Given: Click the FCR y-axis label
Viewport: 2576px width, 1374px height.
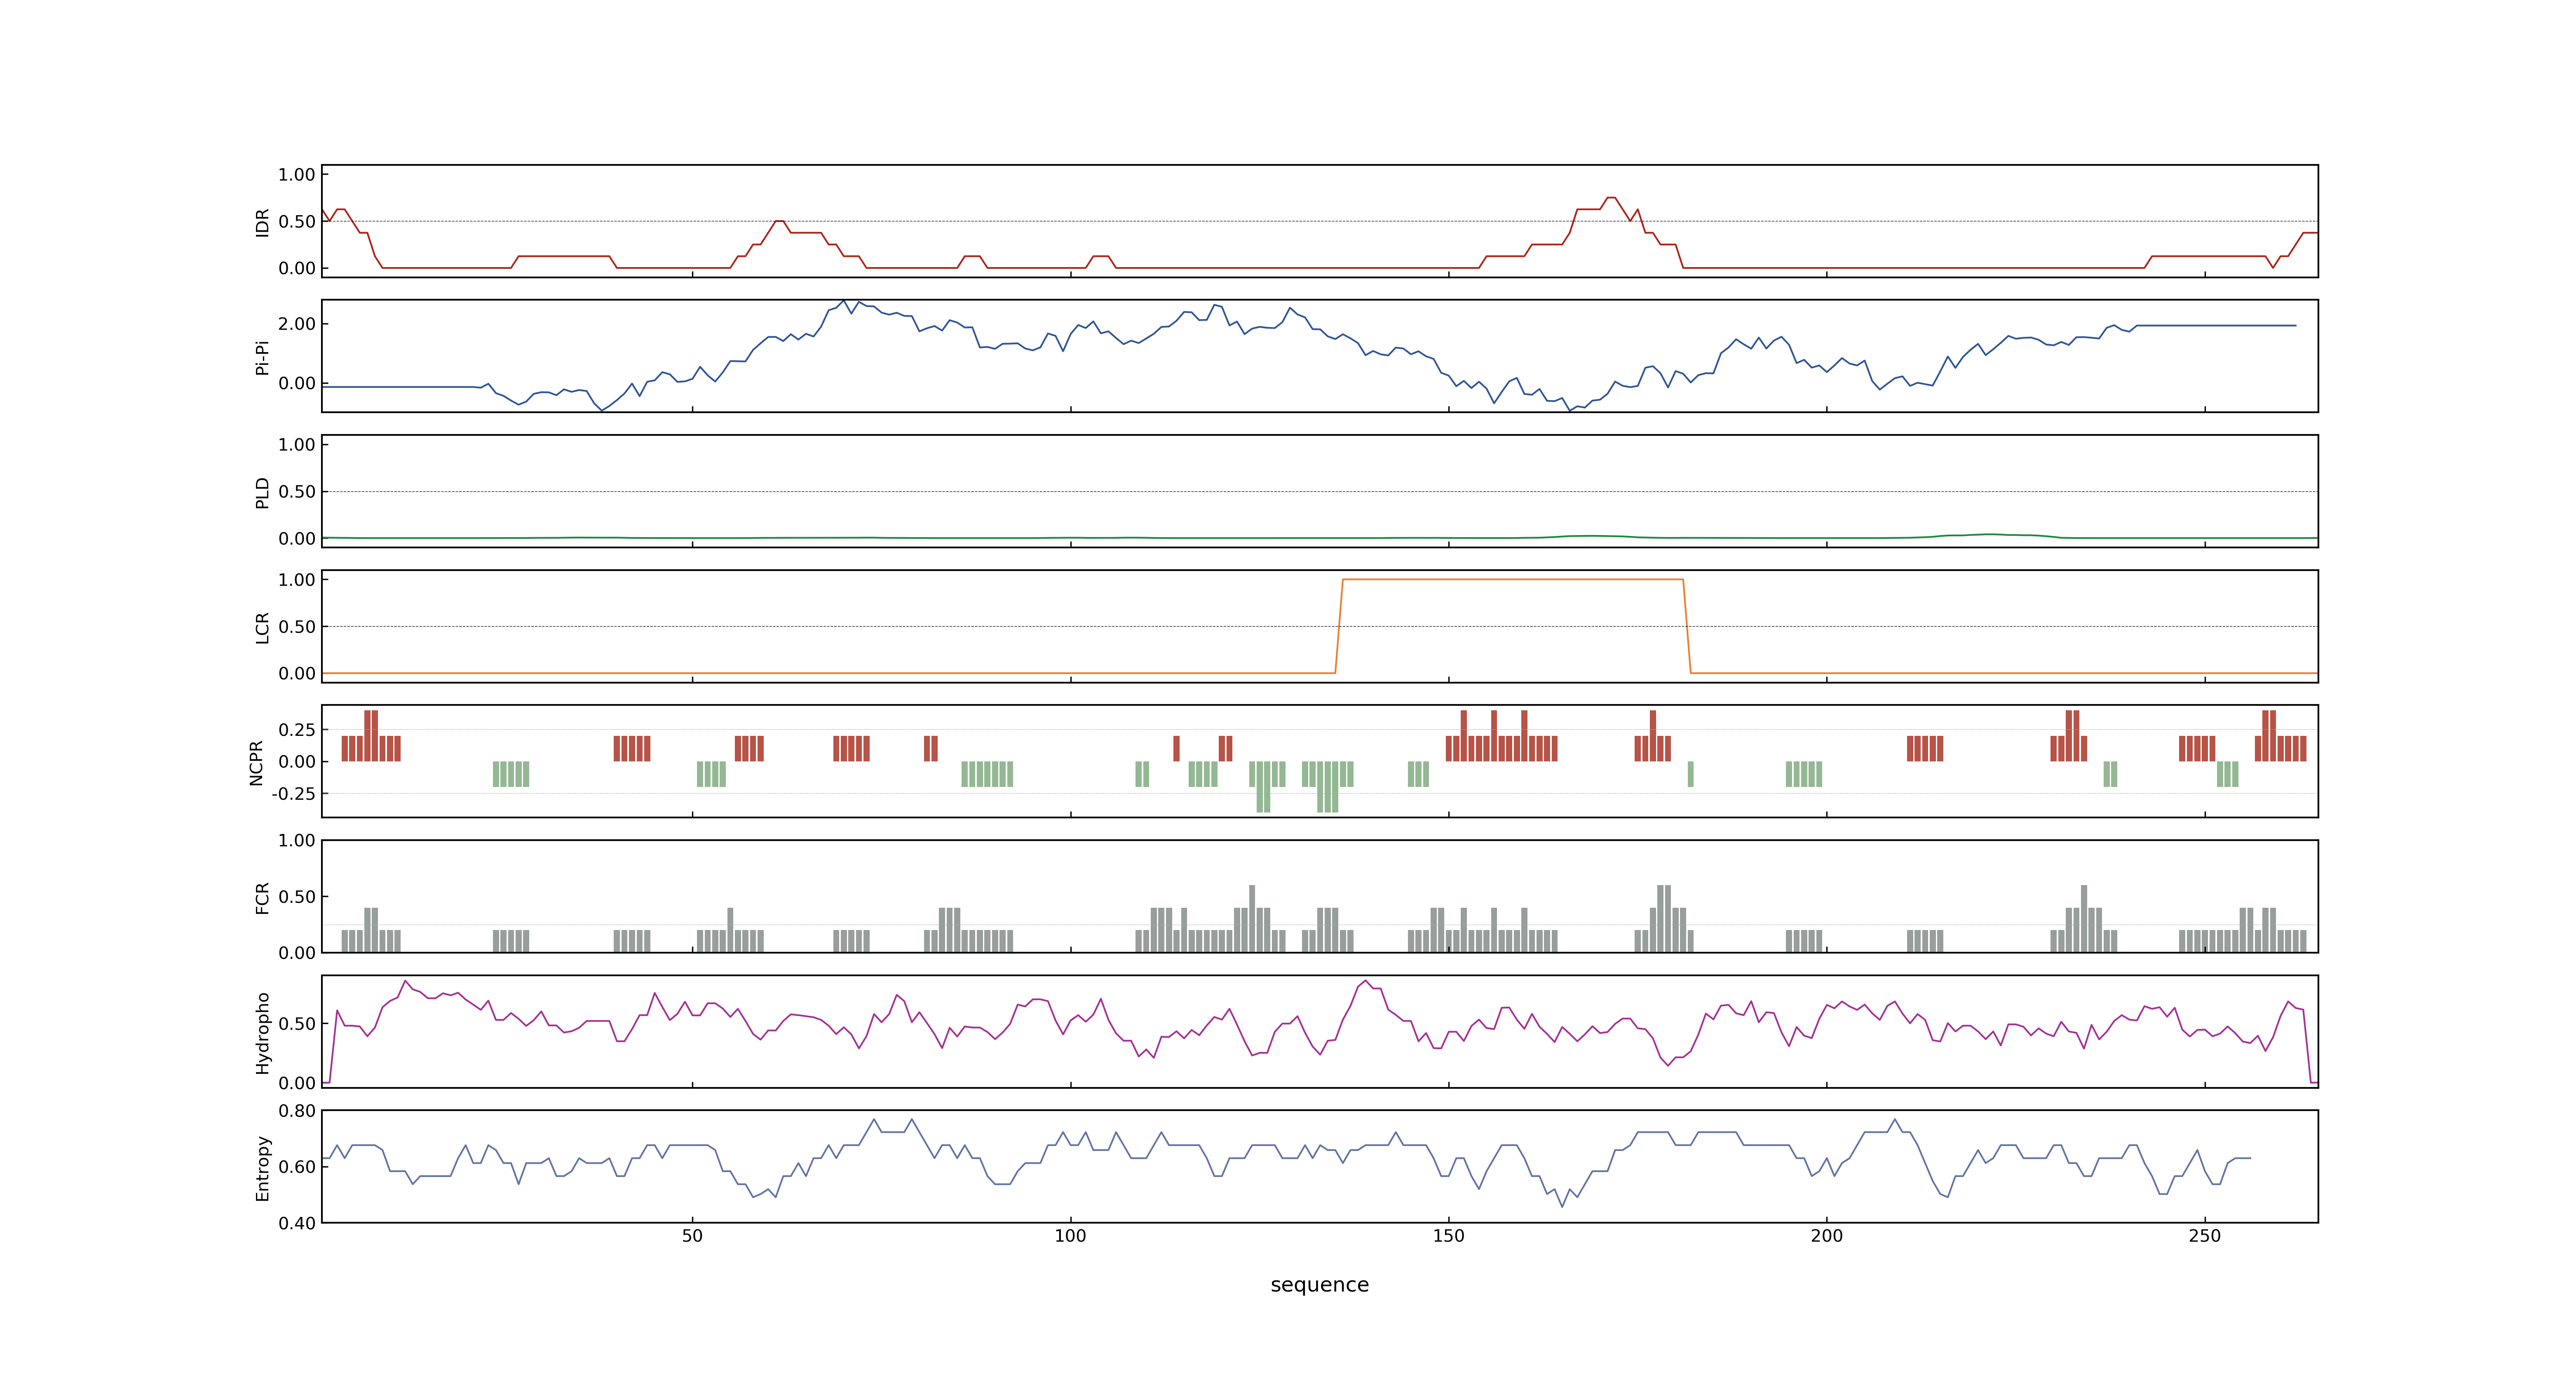Looking at the screenshot, I should [x=263, y=897].
